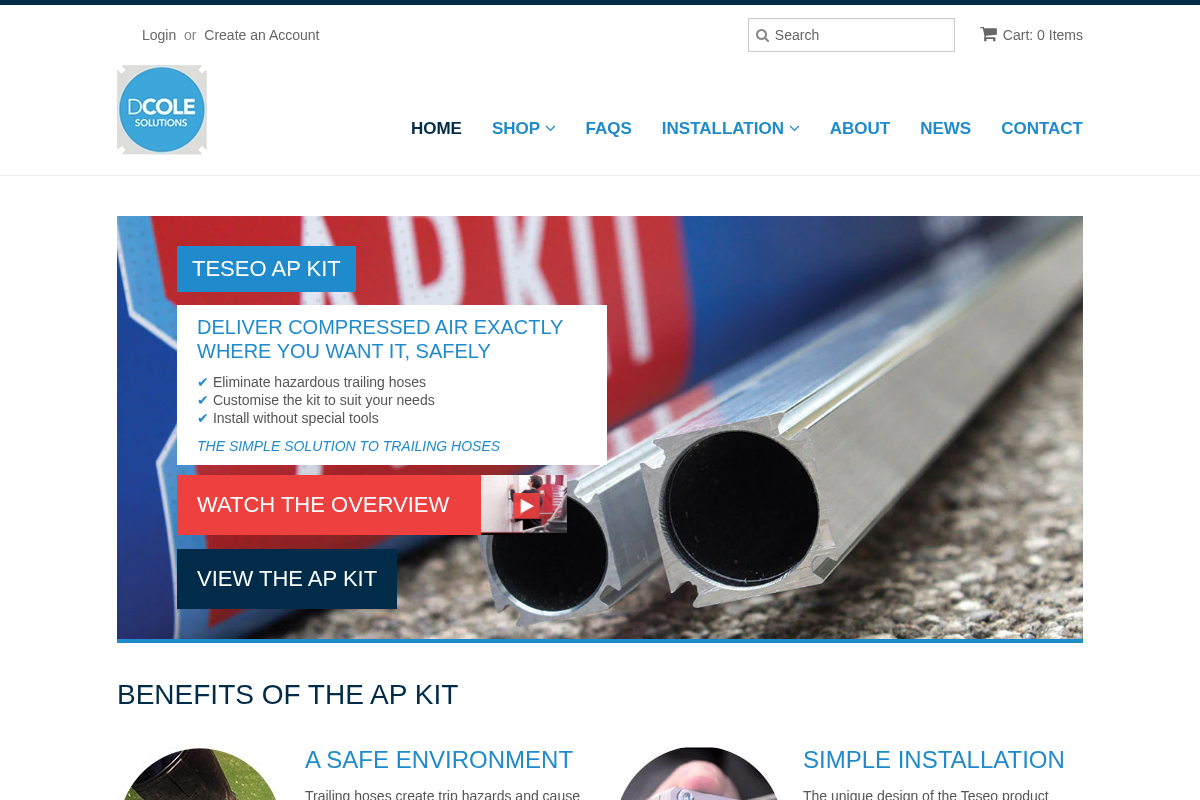Switch to the HOME menu item
1200x800 pixels.
436,128
